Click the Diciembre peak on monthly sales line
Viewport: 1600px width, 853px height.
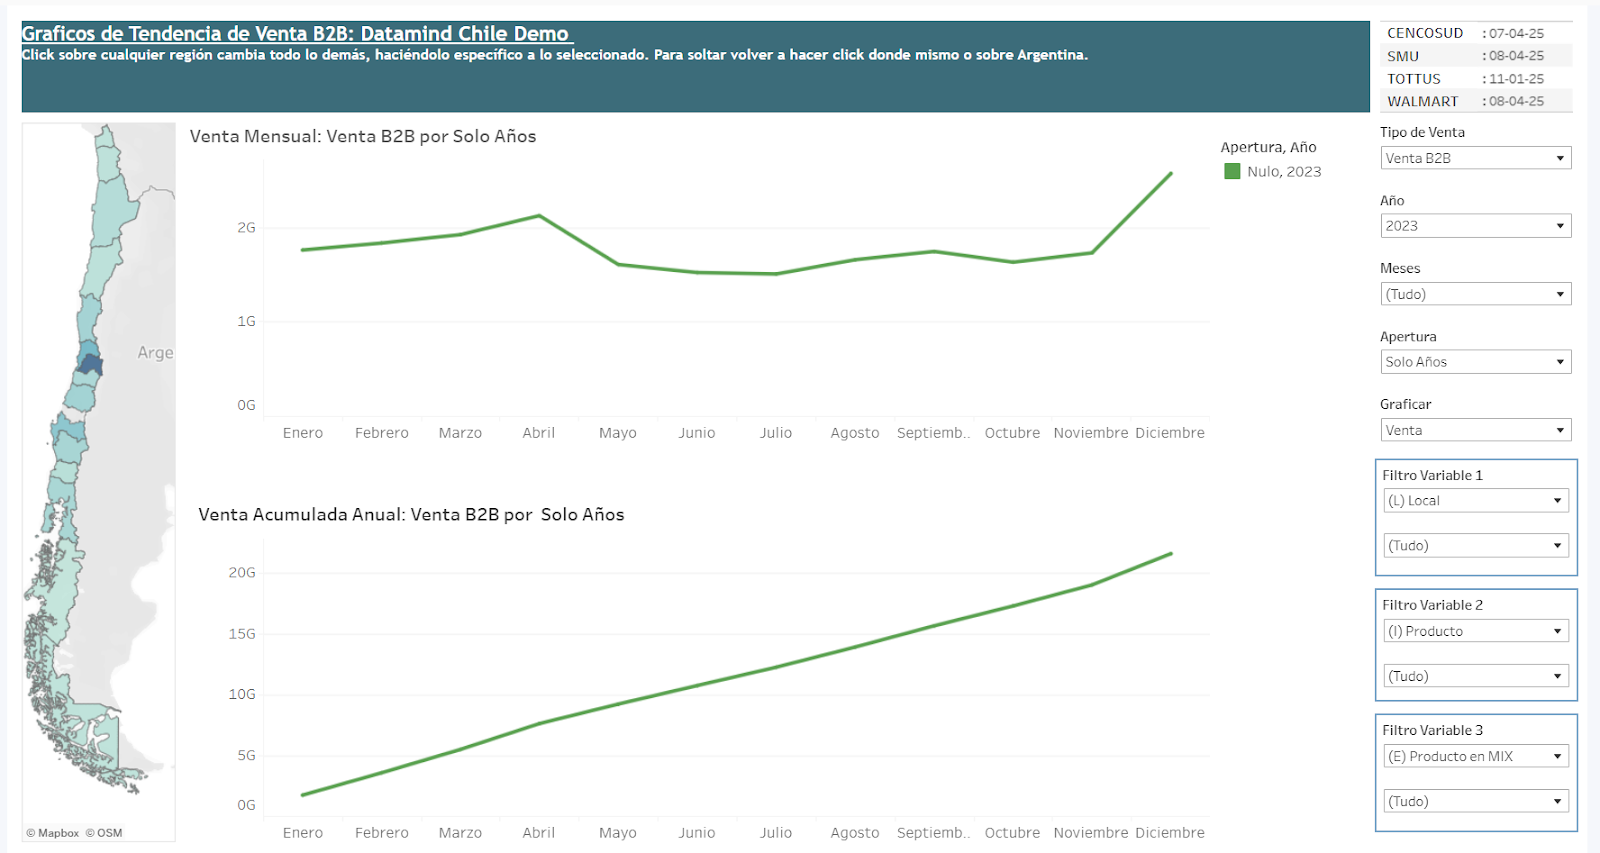click(x=1170, y=174)
